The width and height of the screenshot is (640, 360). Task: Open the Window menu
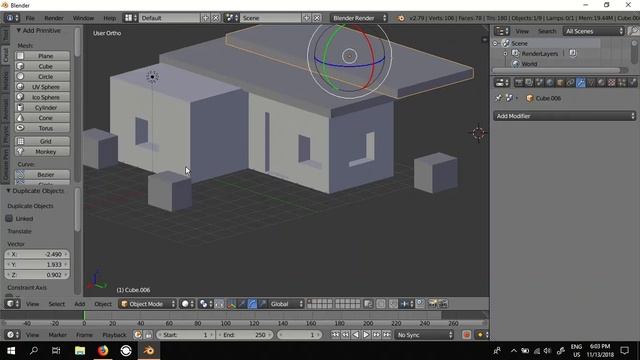(83, 18)
